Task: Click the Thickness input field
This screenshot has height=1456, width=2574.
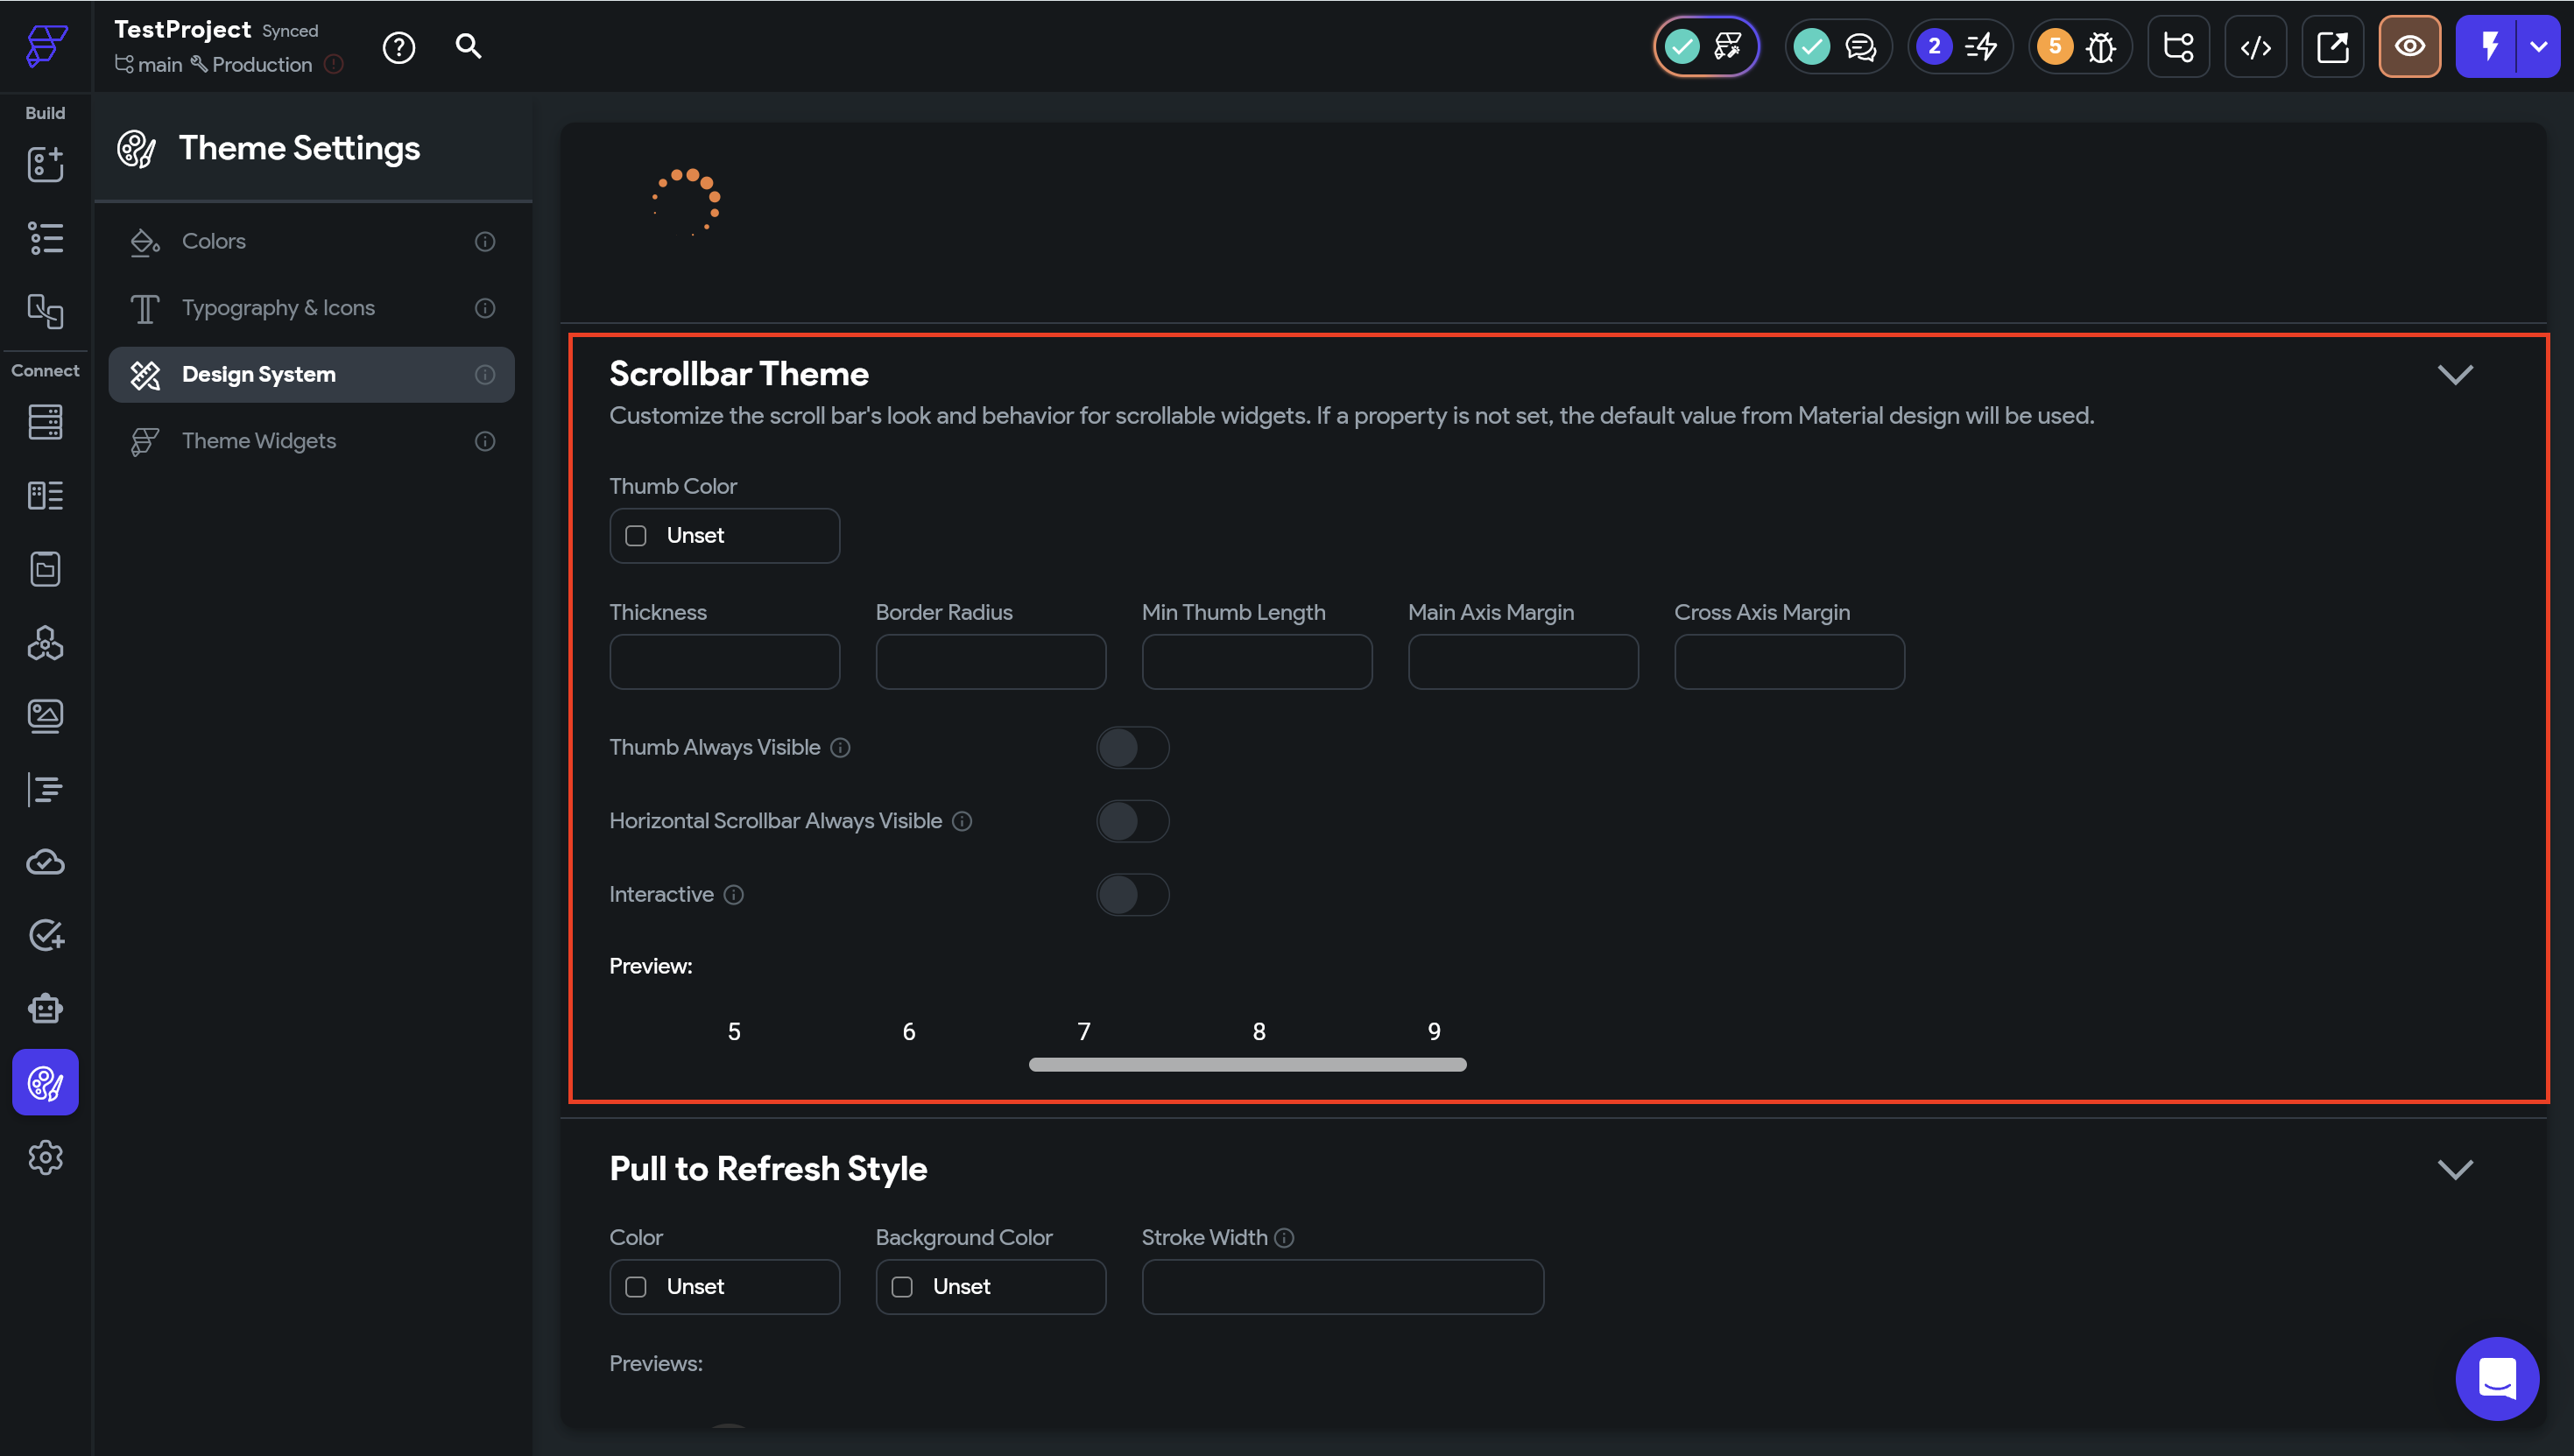Action: tap(724, 661)
